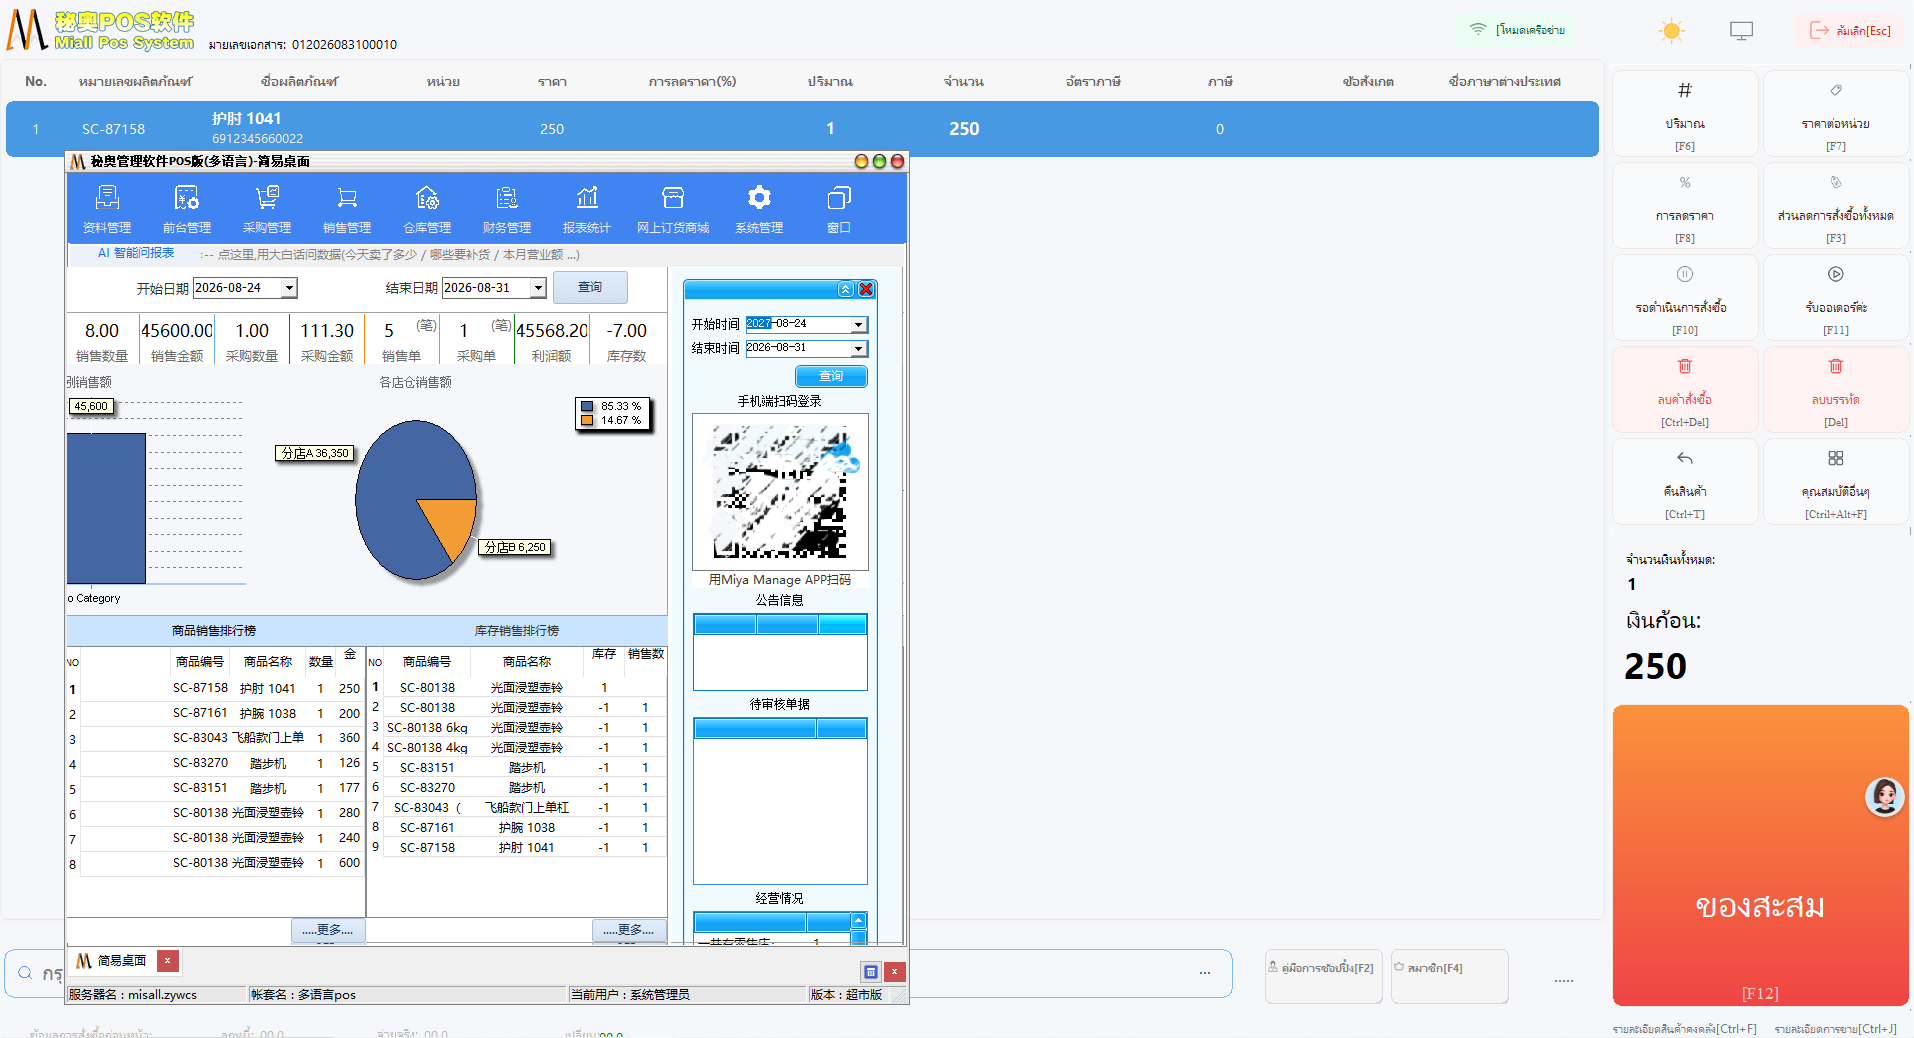Click the login QR code image
The width and height of the screenshot is (1914, 1038).
pyautogui.click(x=780, y=492)
